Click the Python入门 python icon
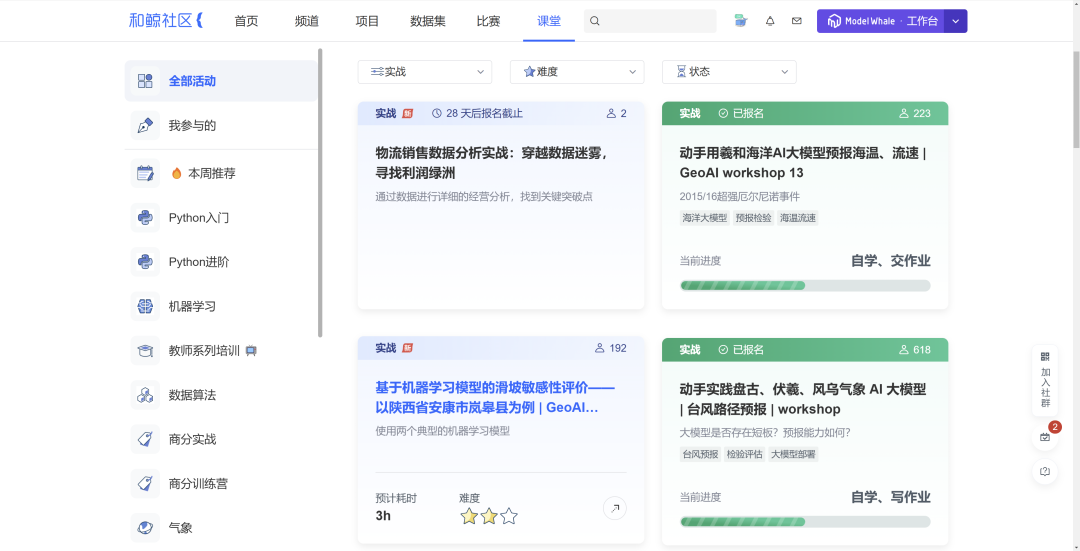Viewport: 1080px width, 551px height. [145, 218]
